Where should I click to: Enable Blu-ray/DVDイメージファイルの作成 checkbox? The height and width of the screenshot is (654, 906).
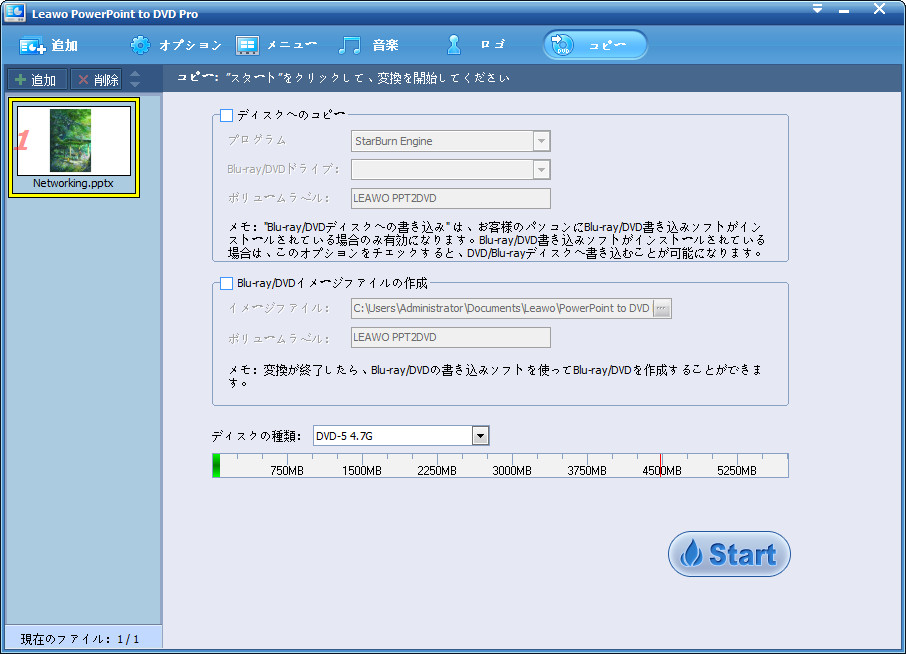(226, 284)
